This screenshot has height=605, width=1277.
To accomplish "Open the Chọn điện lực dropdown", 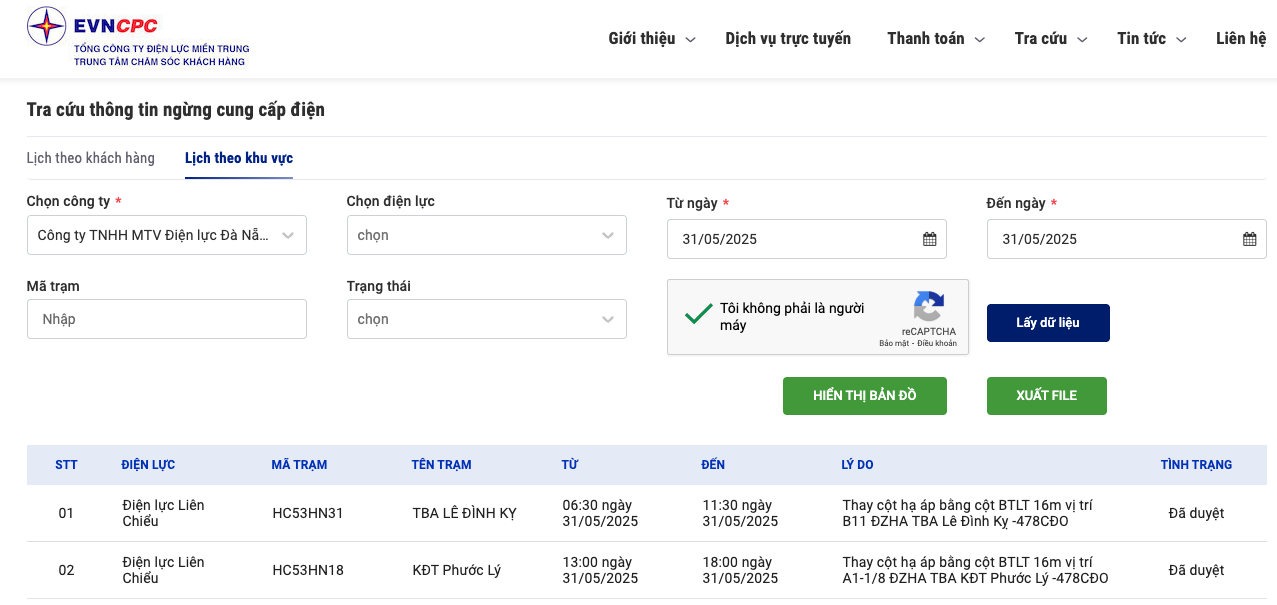I will tap(486, 235).
